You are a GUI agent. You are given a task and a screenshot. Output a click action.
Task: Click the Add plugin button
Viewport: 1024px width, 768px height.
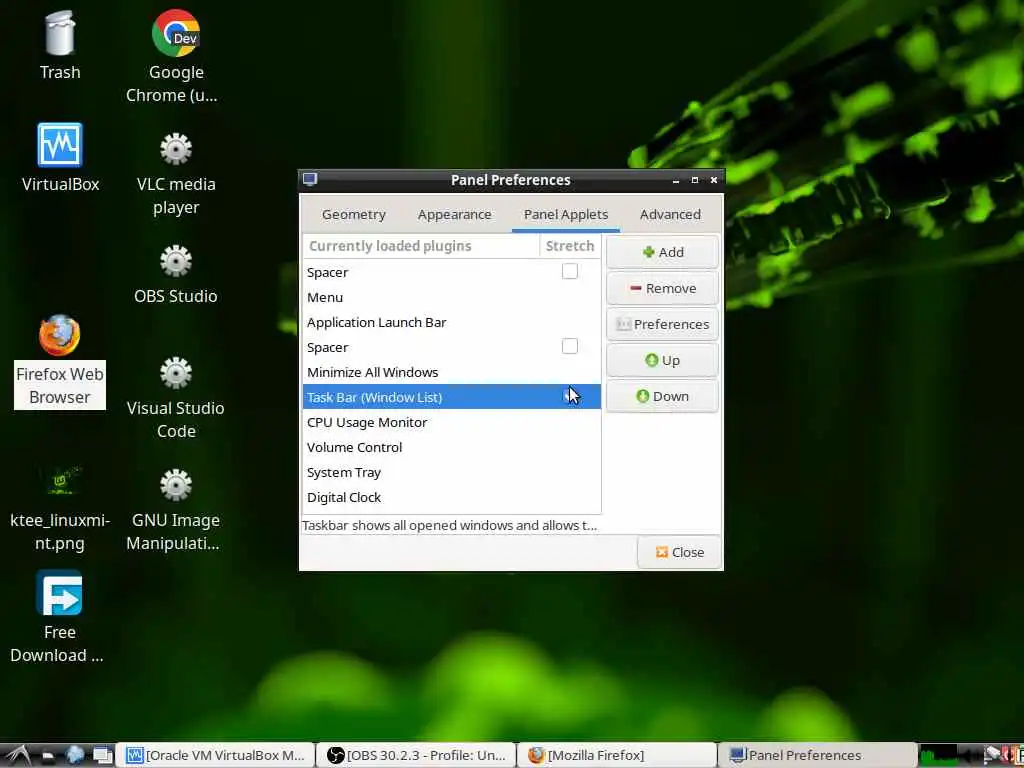tap(662, 252)
